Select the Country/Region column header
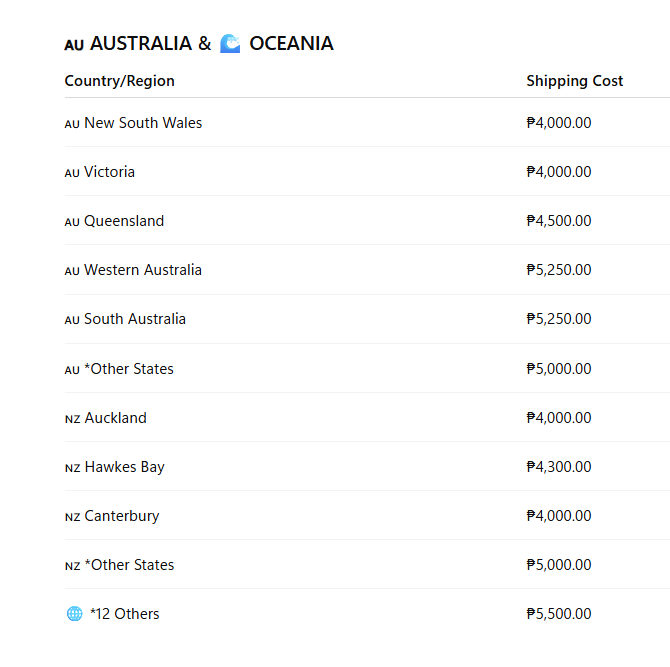This screenshot has width=670, height=667. tap(120, 81)
